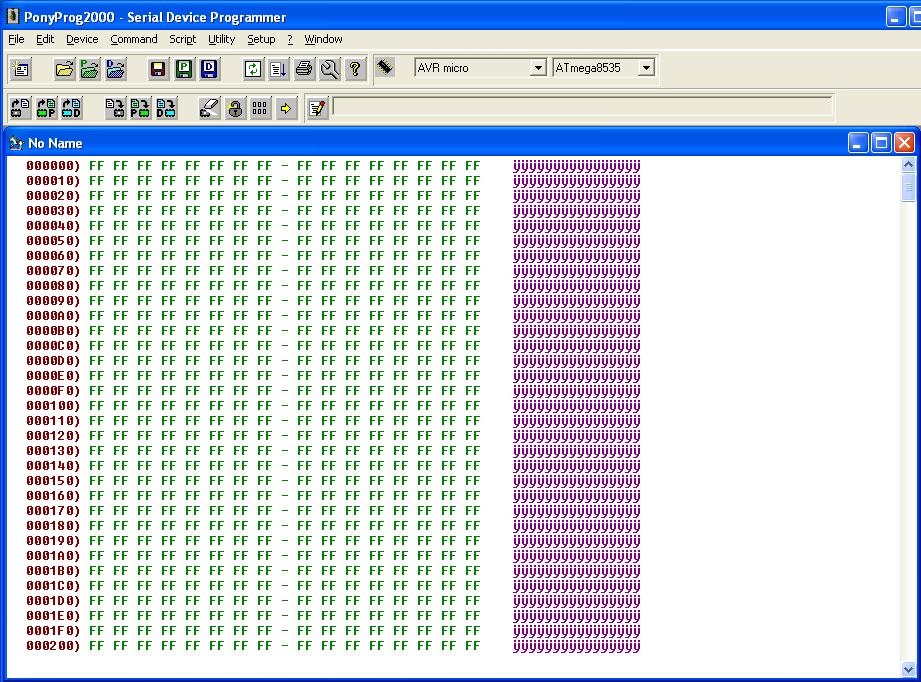The height and width of the screenshot is (682, 921).
Task: Open device file with yellow folder icon
Action: [64, 69]
